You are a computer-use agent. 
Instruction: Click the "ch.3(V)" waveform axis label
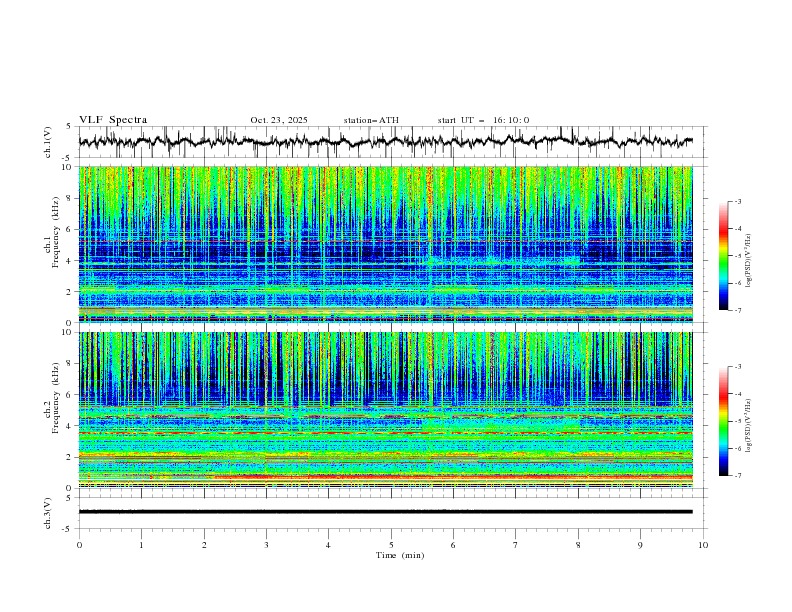[x=48, y=513]
